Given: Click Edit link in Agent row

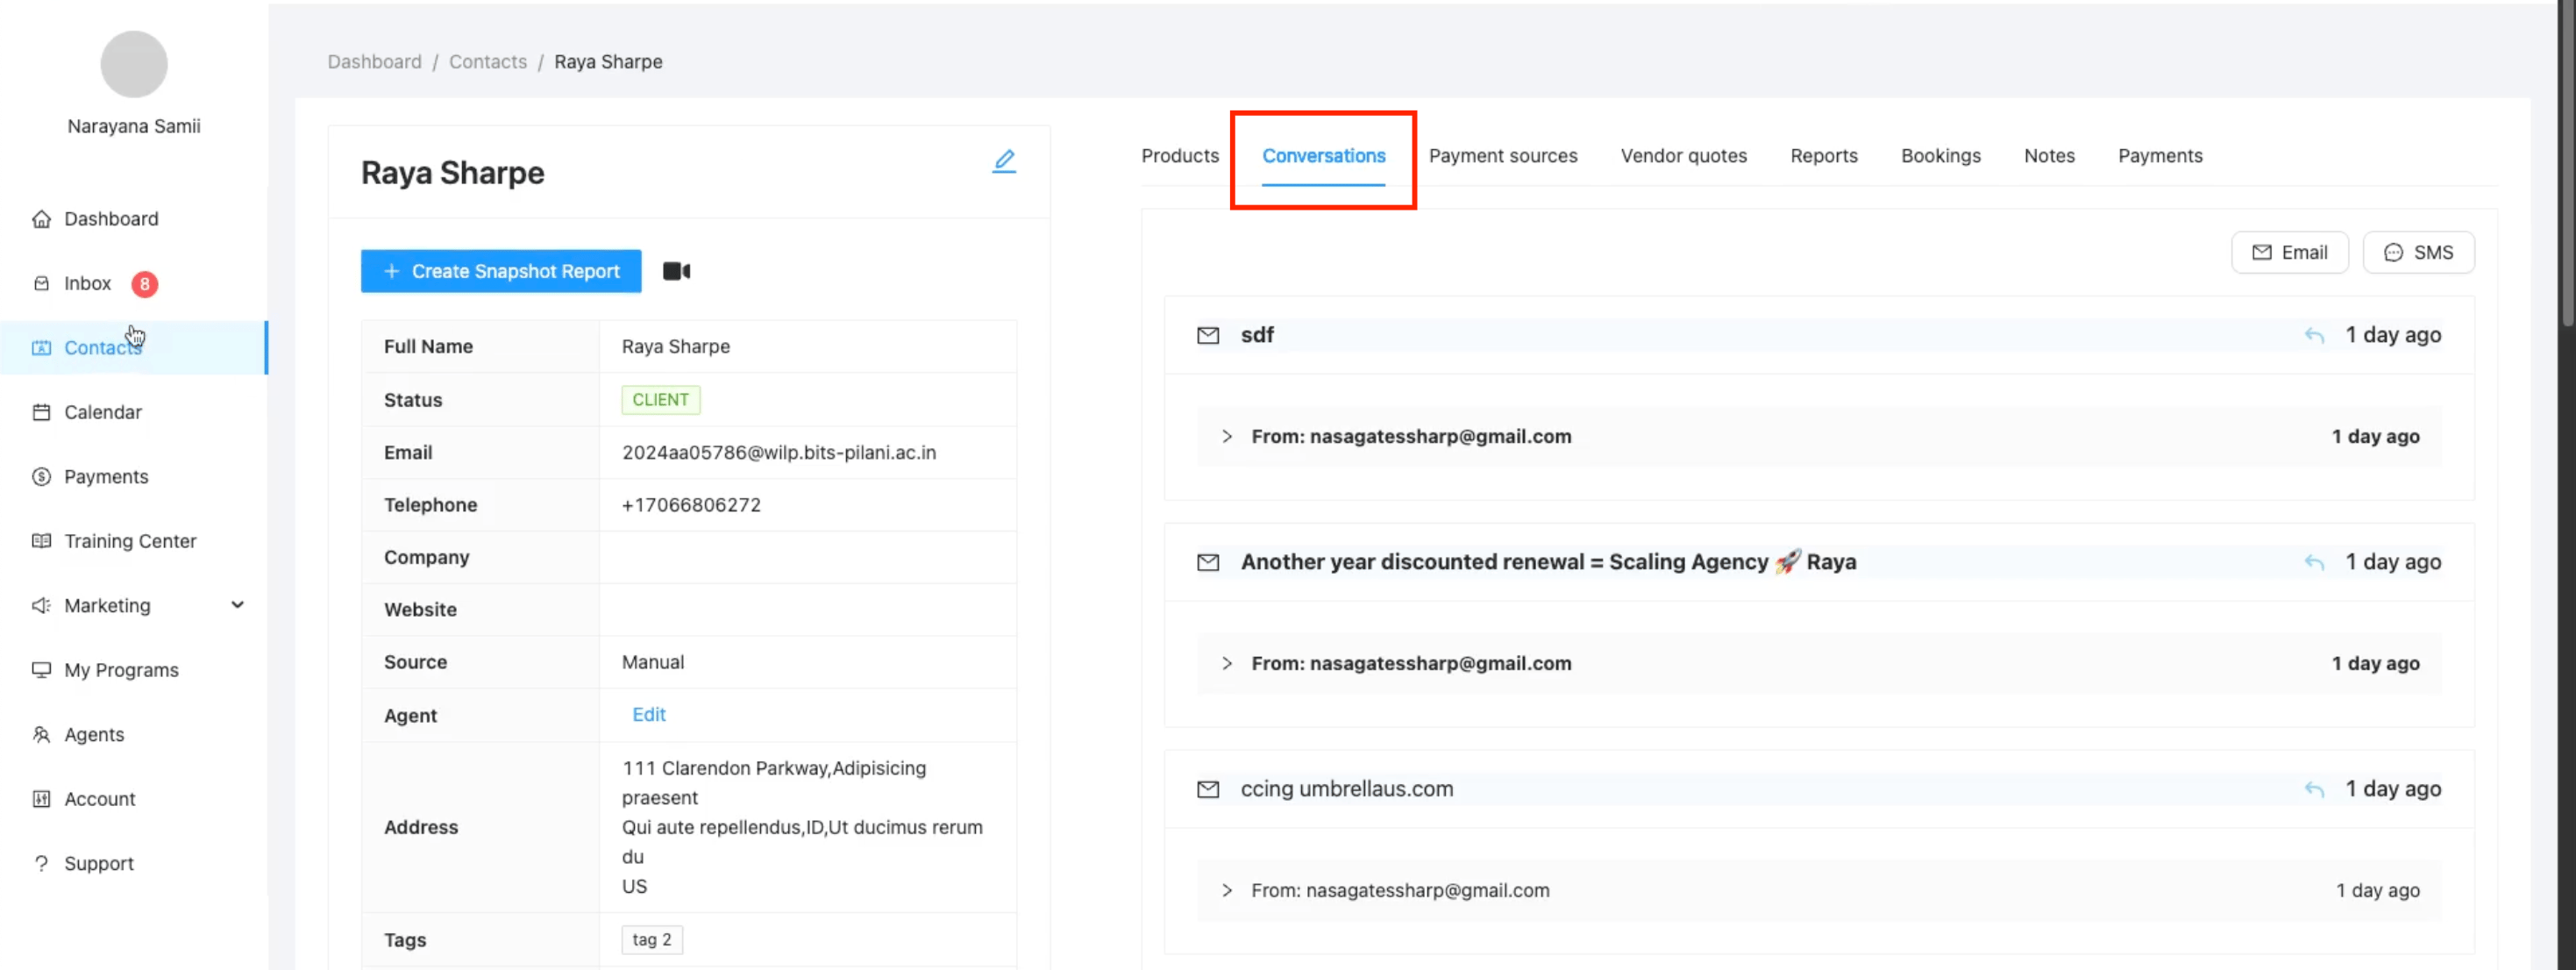Looking at the screenshot, I should point(648,714).
